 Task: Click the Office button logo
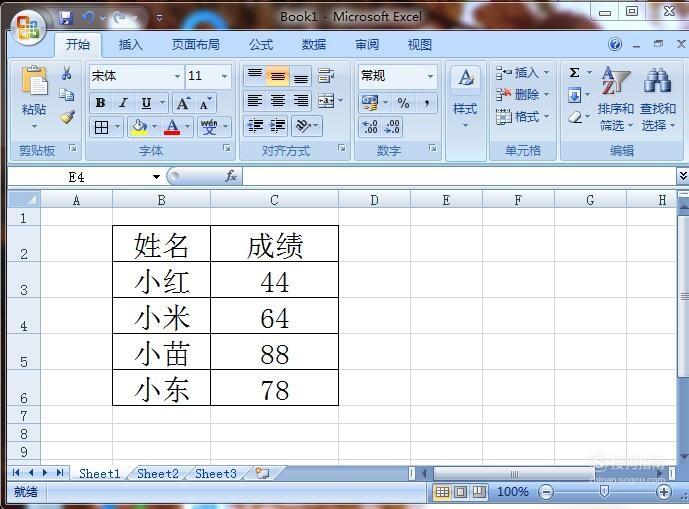(x=28, y=26)
